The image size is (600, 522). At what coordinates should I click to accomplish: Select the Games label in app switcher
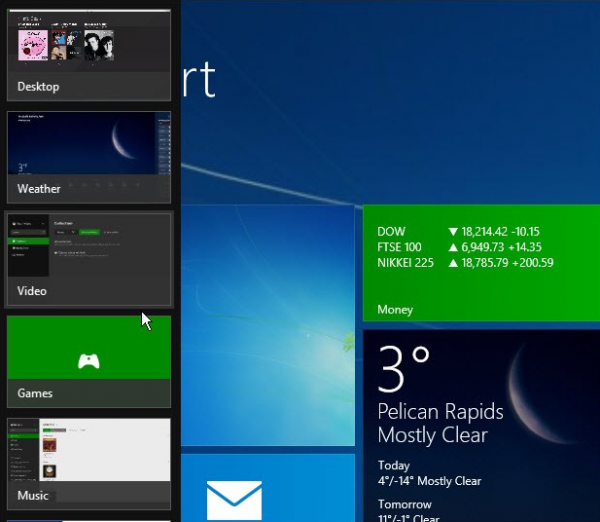[x=35, y=393]
